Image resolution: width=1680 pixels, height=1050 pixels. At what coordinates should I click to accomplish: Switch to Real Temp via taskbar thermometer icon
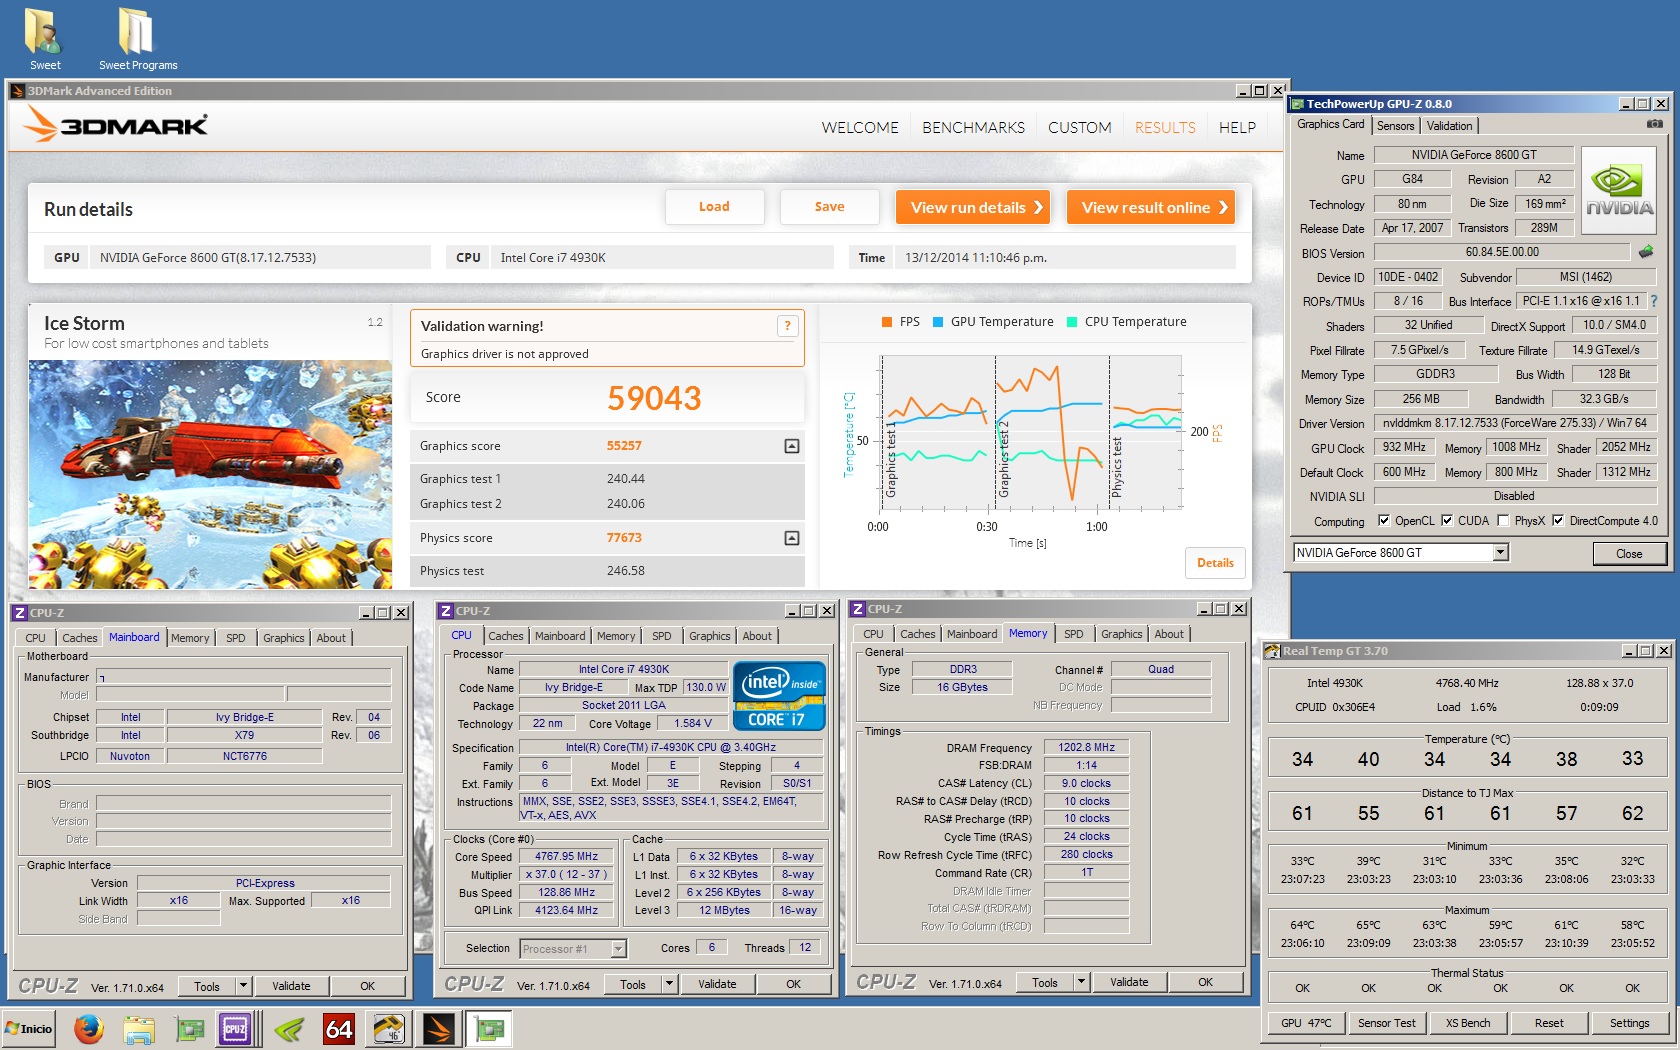389,1028
